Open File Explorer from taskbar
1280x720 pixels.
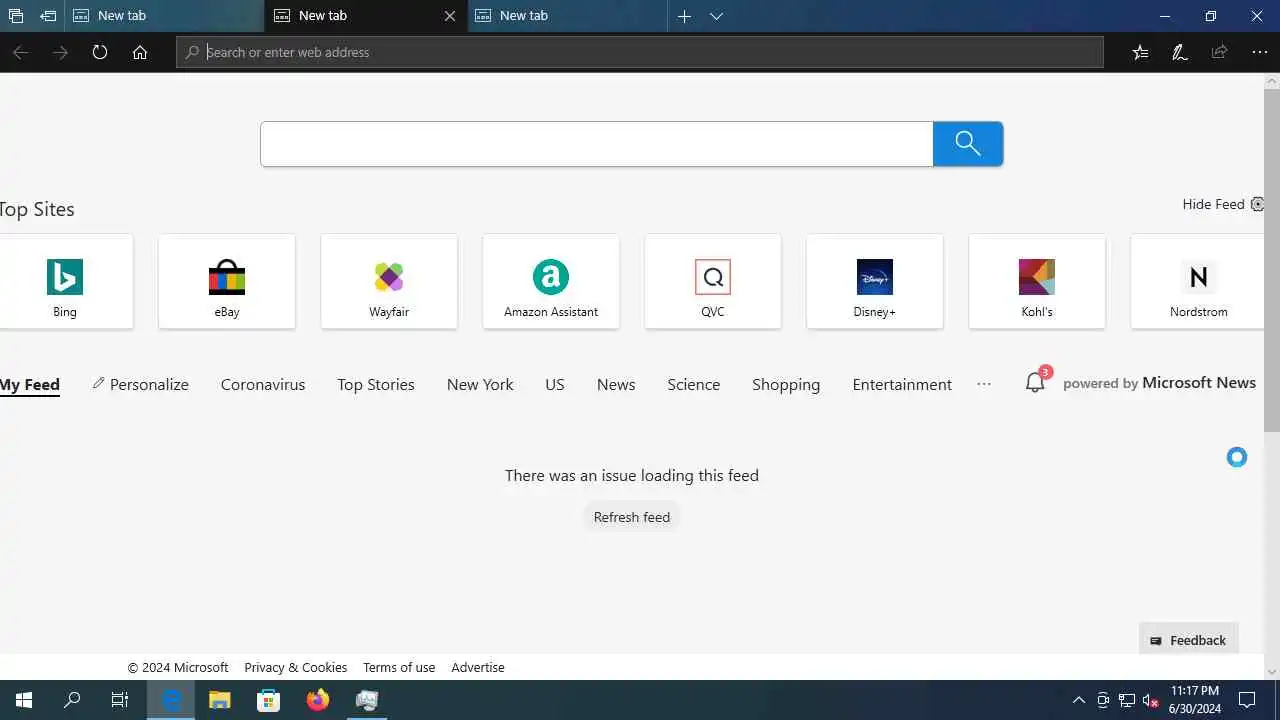point(220,700)
